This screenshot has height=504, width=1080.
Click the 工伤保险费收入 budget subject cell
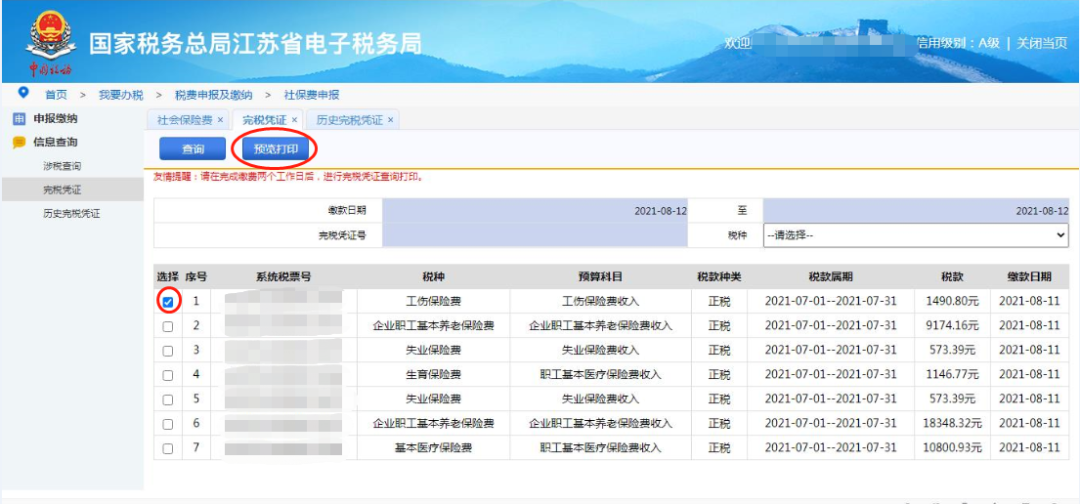(601, 302)
